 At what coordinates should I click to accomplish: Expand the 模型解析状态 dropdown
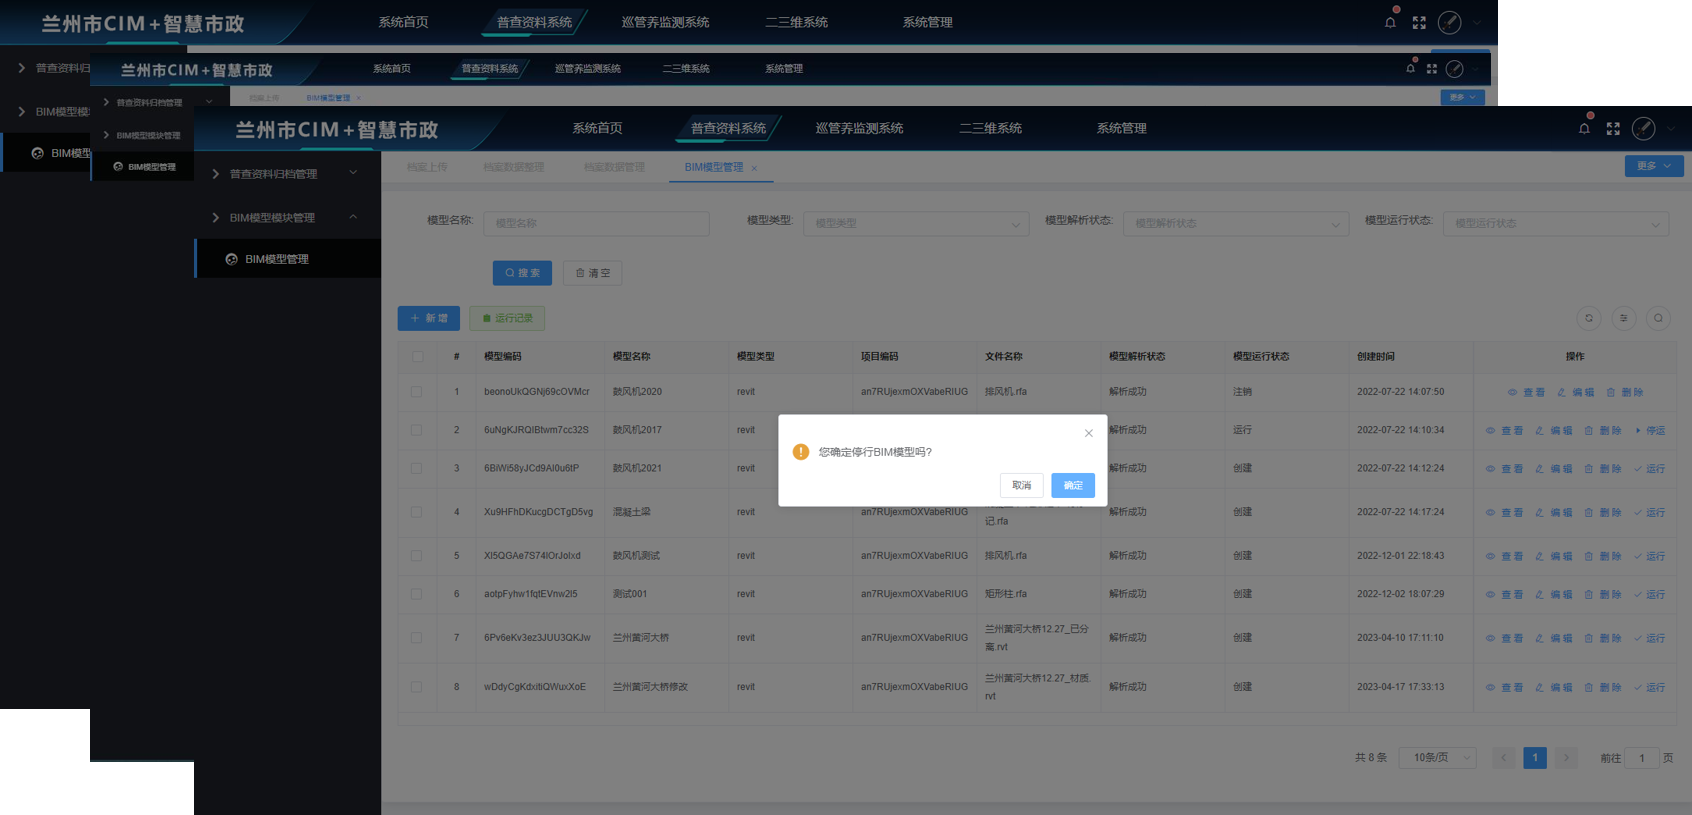(x=1235, y=223)
